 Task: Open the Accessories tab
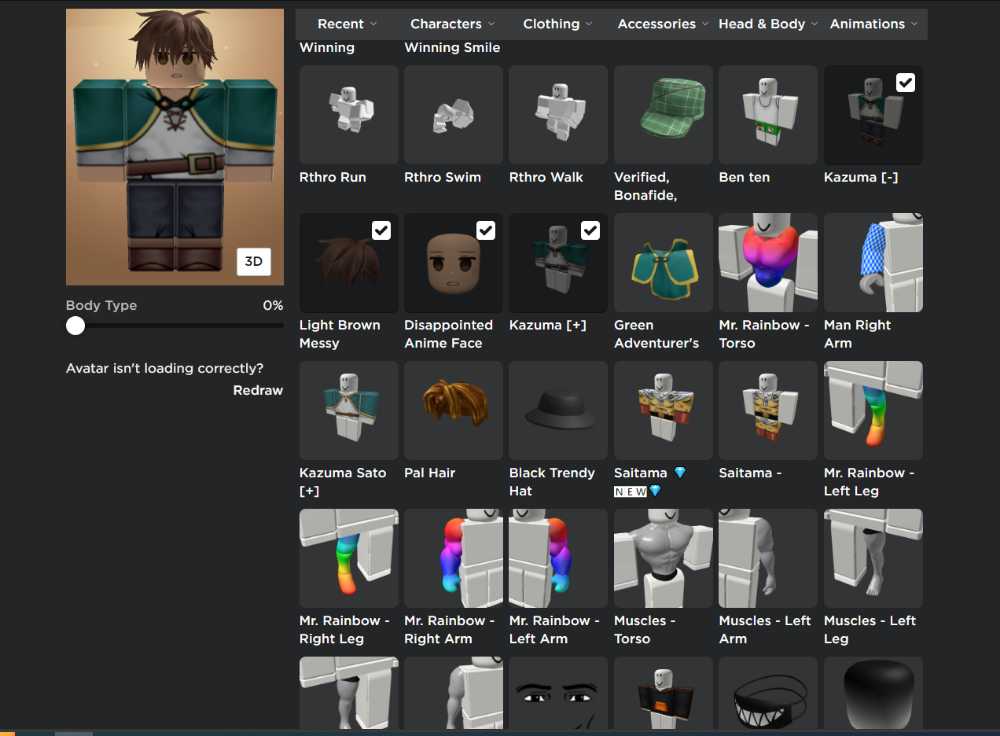656,24
